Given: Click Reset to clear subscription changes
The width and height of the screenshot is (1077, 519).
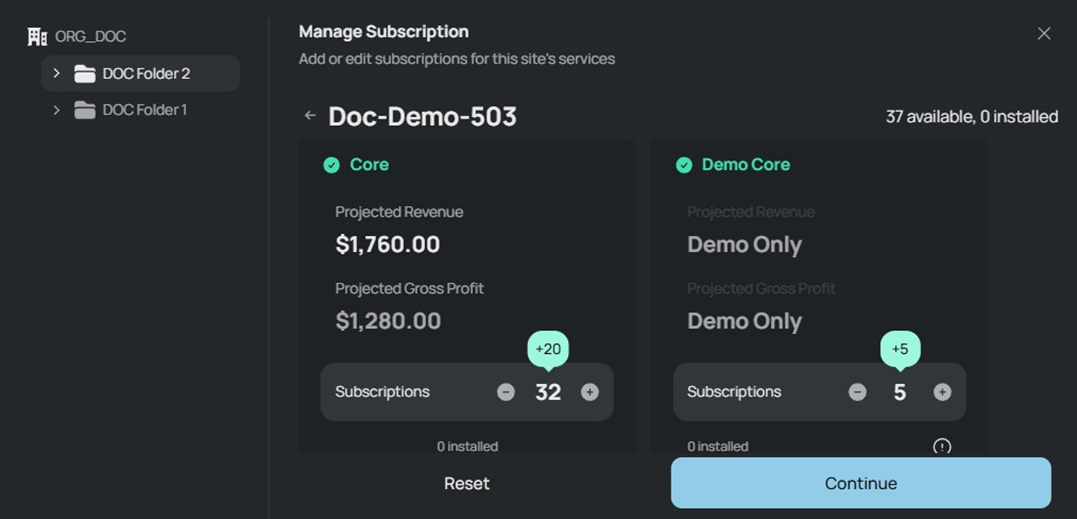Looking at the screenshot, I should click(467, 483).
